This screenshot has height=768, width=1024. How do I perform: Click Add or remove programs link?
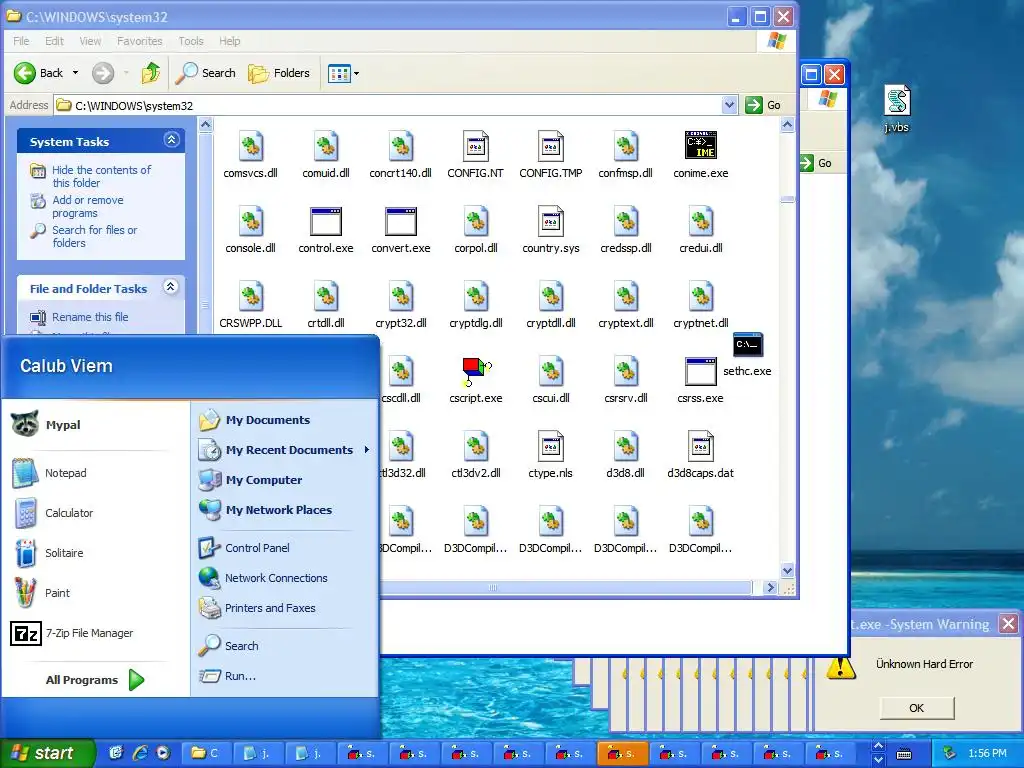(x=88, y=206)
